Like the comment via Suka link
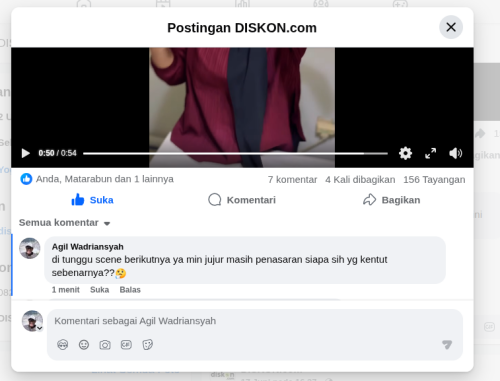Viewport: 500px width, 381px height. tap(99, 290)
